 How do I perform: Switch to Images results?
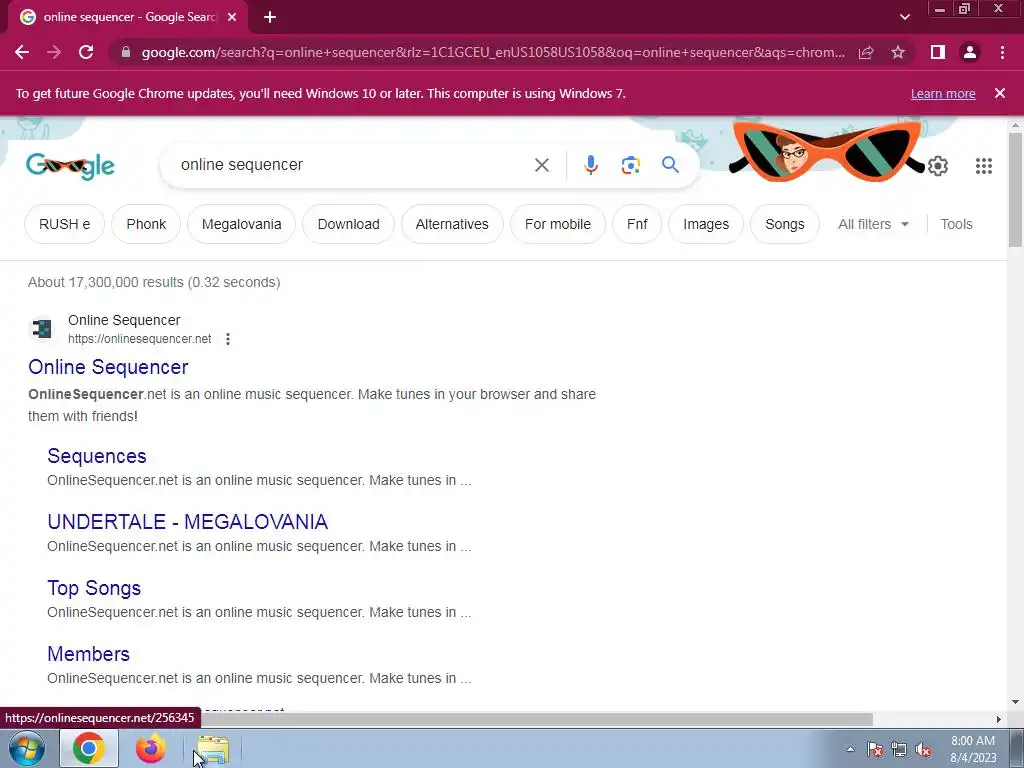click(x=706, y=224)
